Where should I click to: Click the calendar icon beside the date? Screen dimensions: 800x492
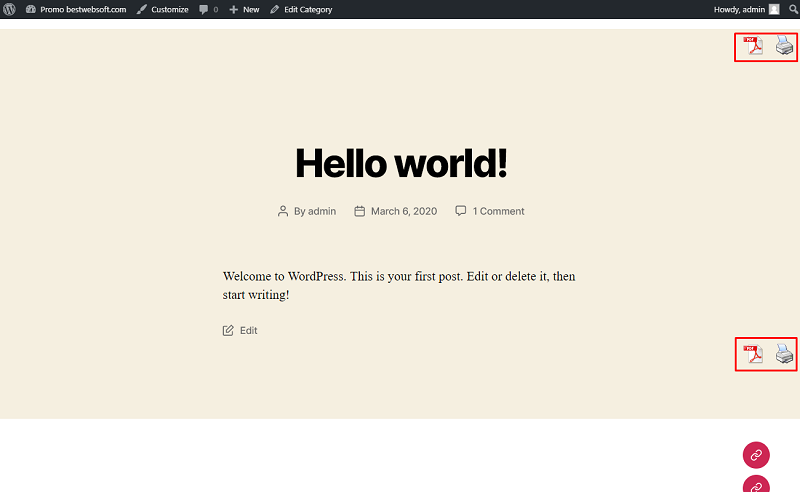[x=360, y=211]
